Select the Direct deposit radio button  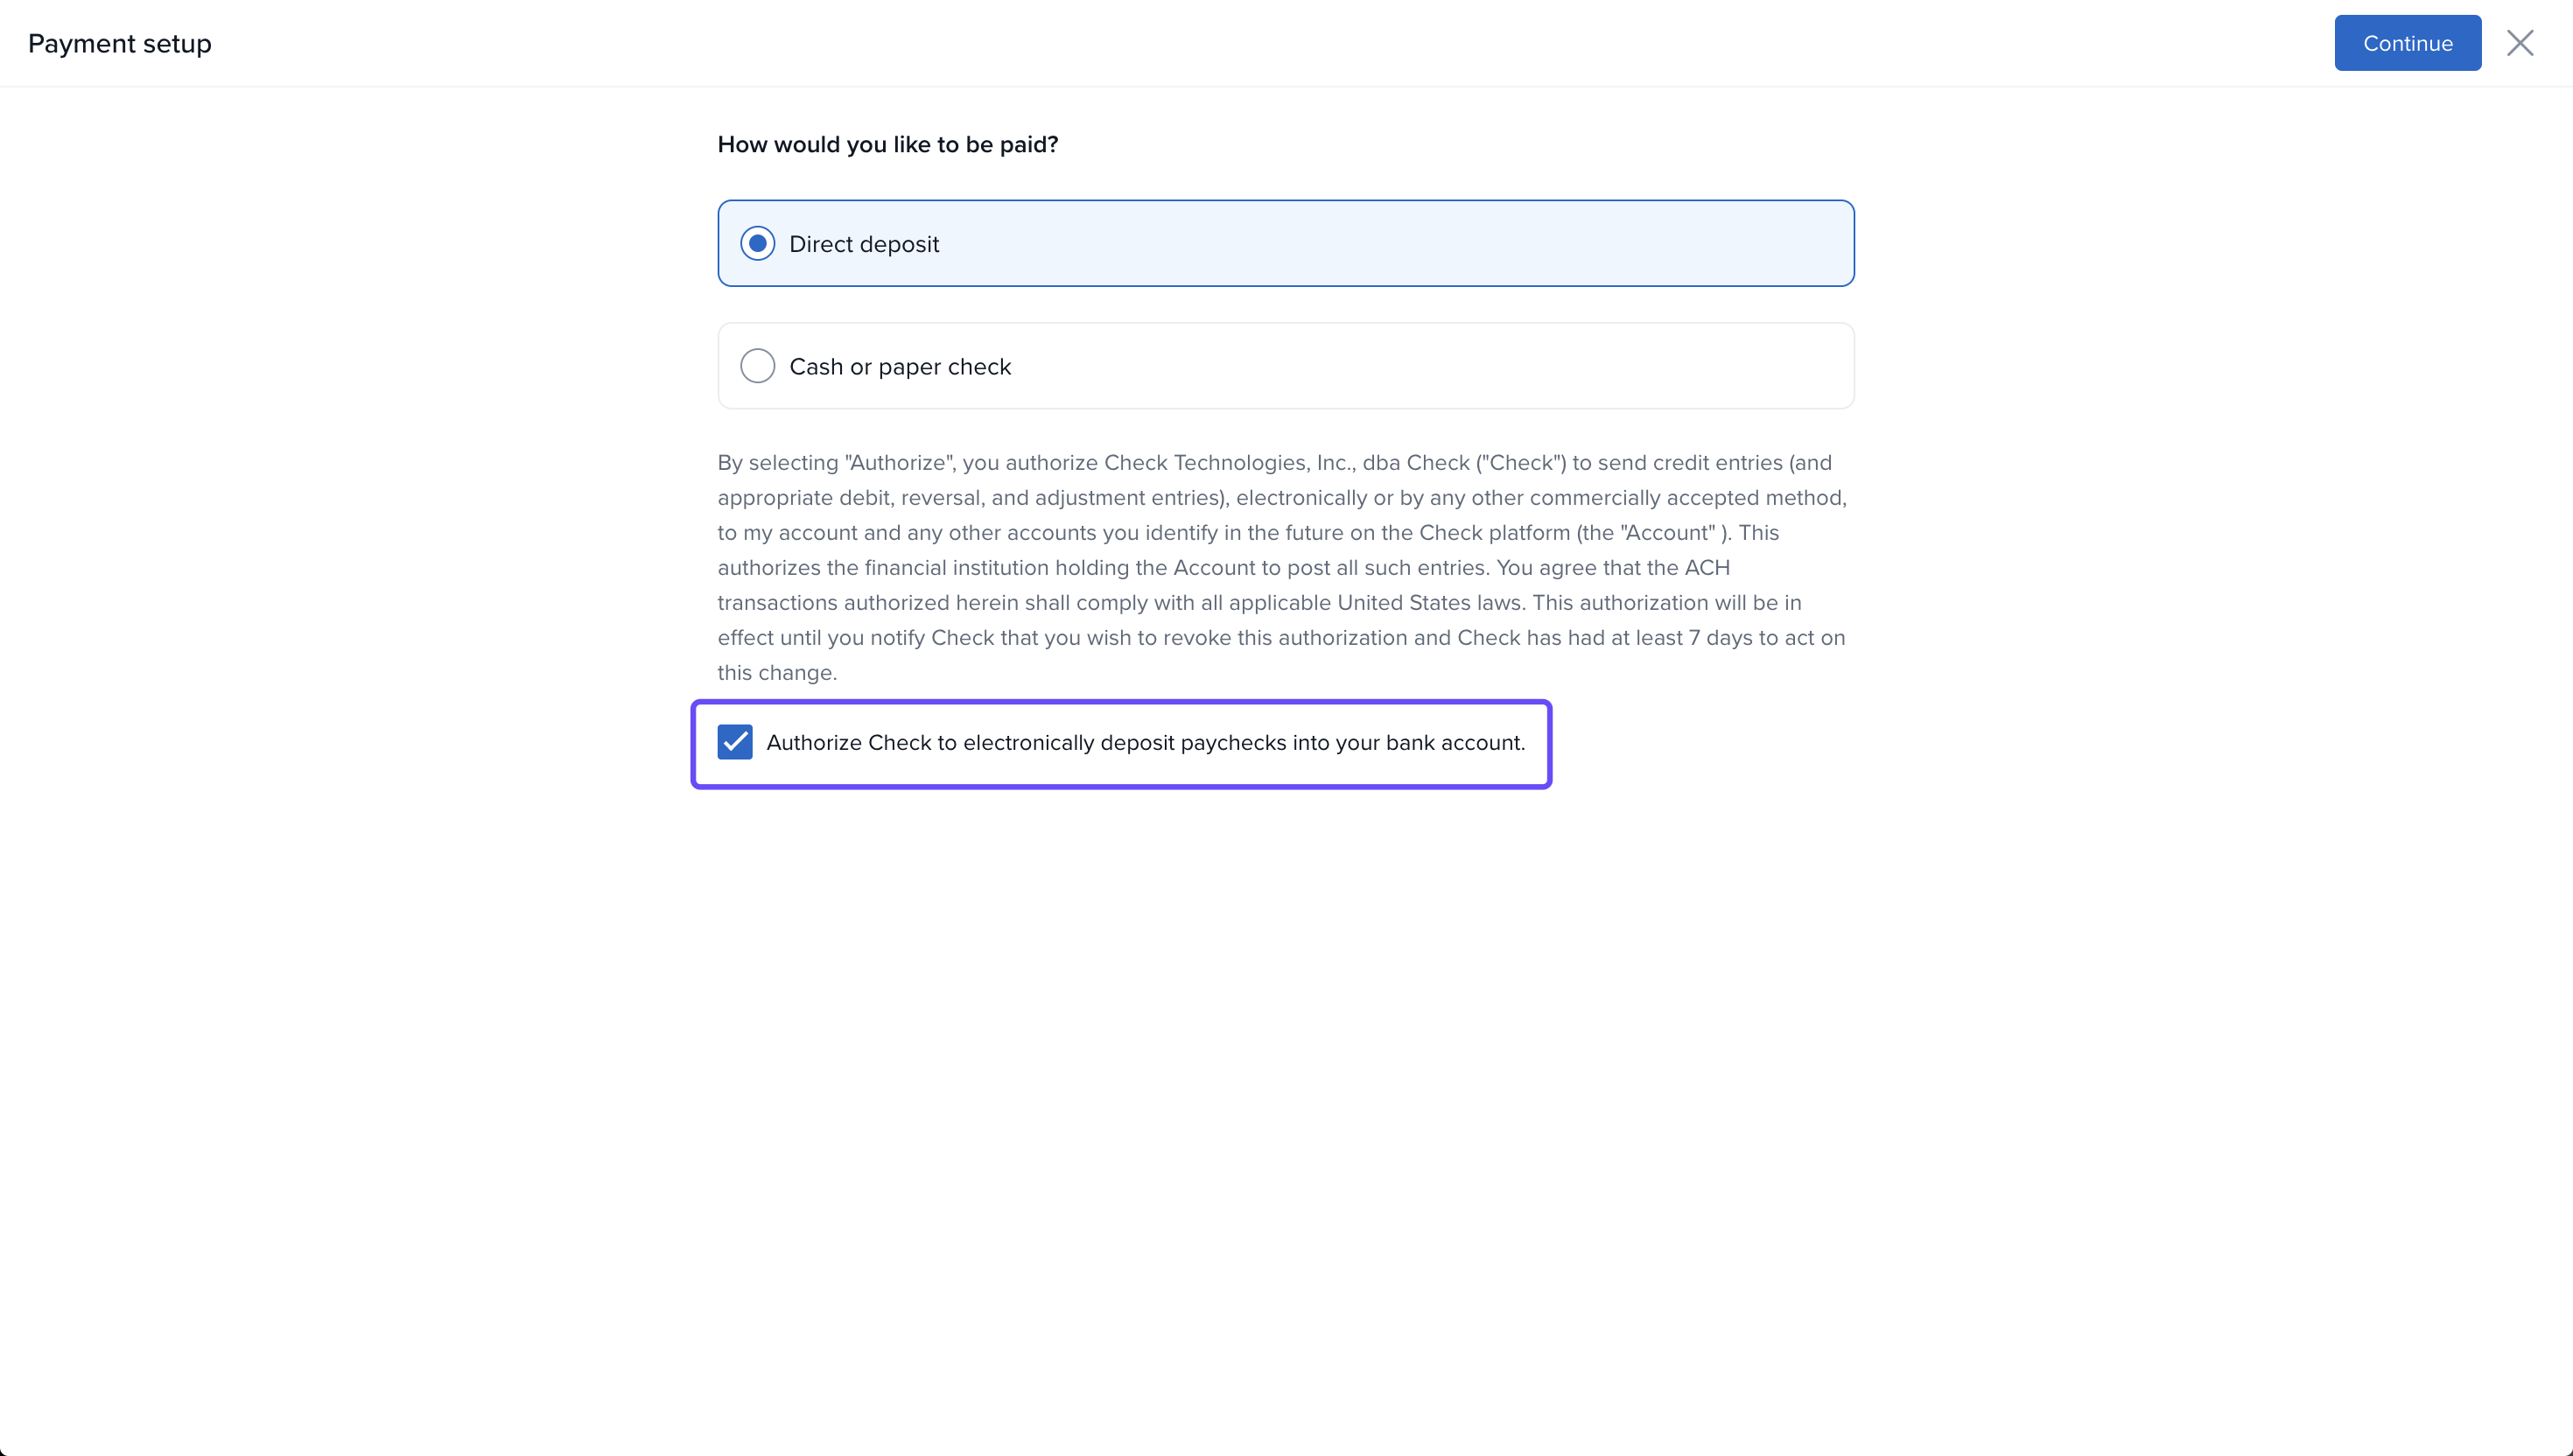click(757, 244)
